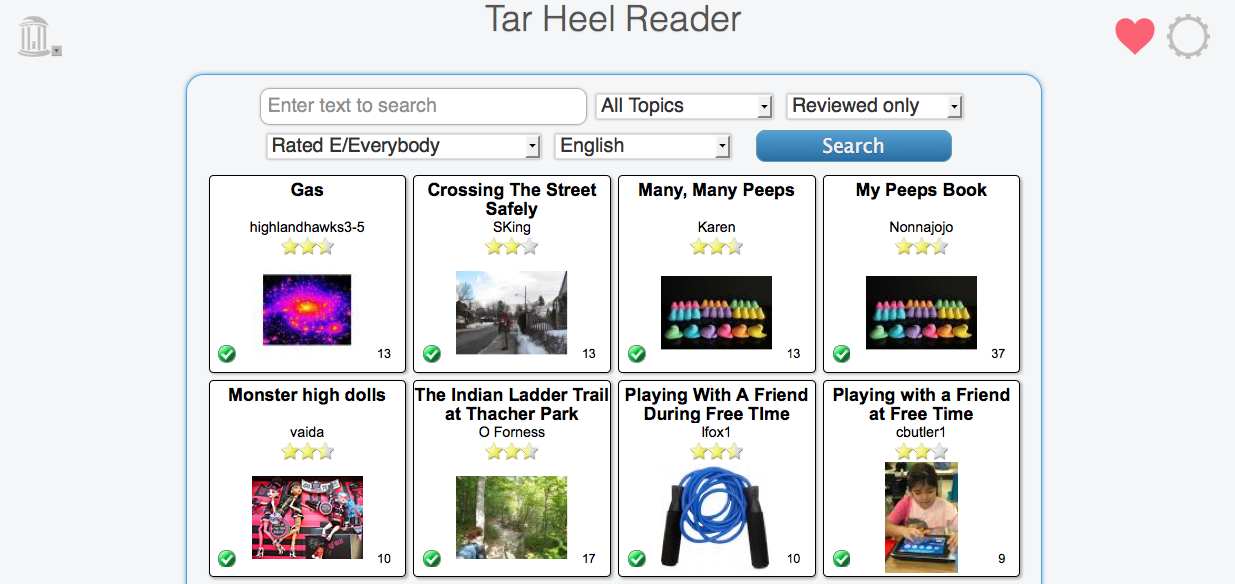1235x584 pixels.
Task: Click the reviewed checkmark on My Peeps Book
Action: (841, 354)
